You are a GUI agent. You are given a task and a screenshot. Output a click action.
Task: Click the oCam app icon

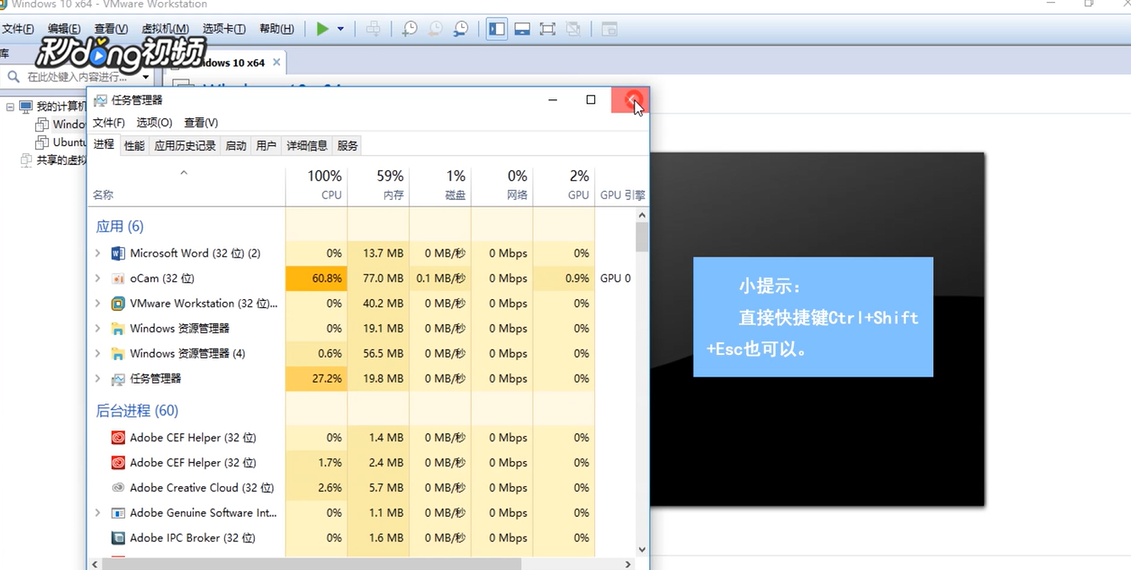point(118,279)
